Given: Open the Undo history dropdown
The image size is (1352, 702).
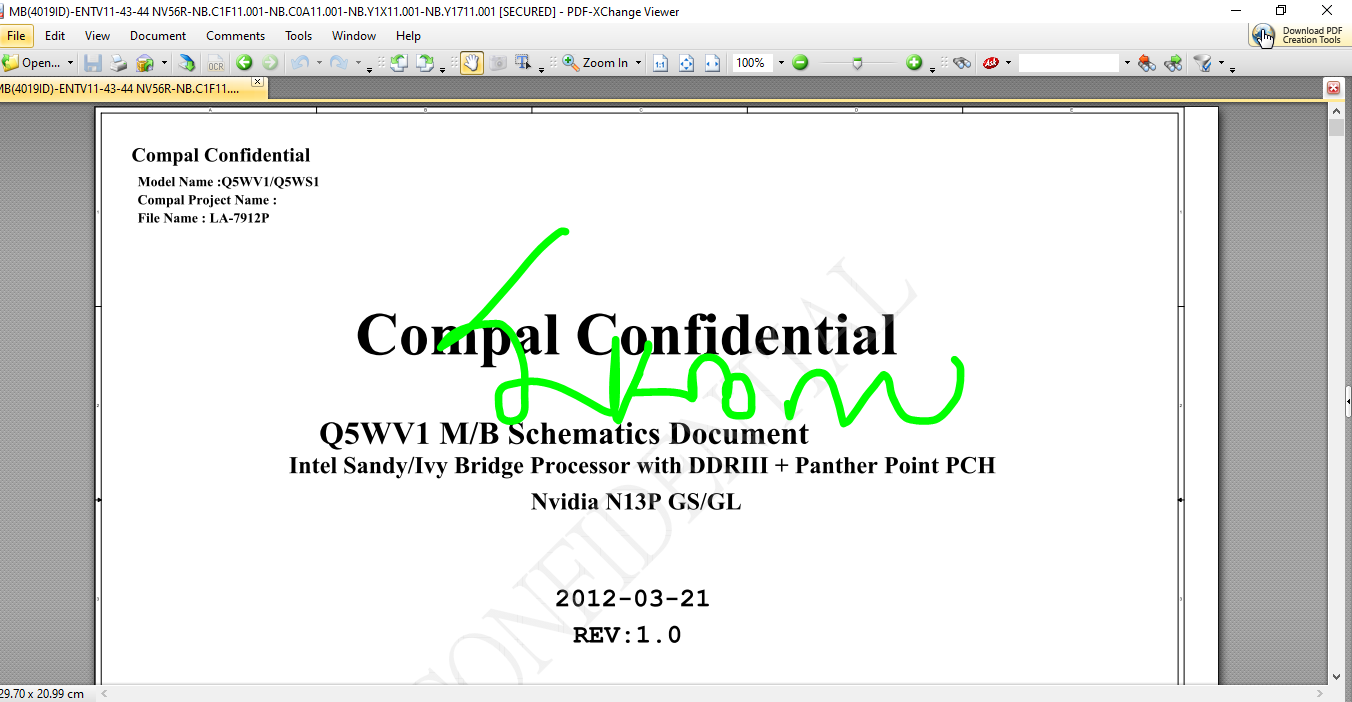Looking at the screenshot, I should [318, 63].
